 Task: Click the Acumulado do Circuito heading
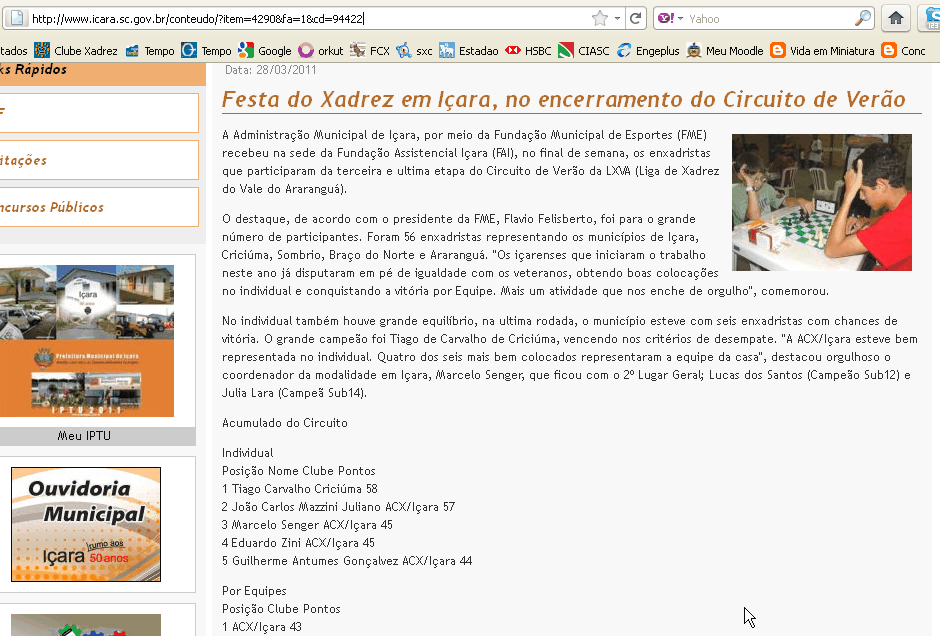(285, 423)
